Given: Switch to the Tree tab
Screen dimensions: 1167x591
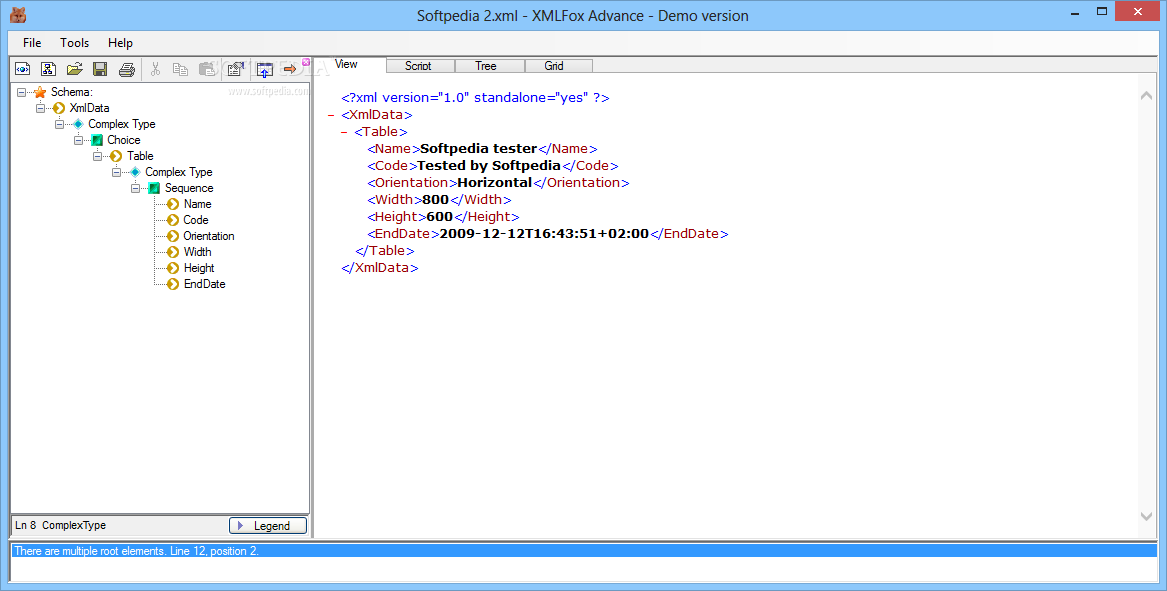Looking at the screenshot, I should [x=489, y=66].
